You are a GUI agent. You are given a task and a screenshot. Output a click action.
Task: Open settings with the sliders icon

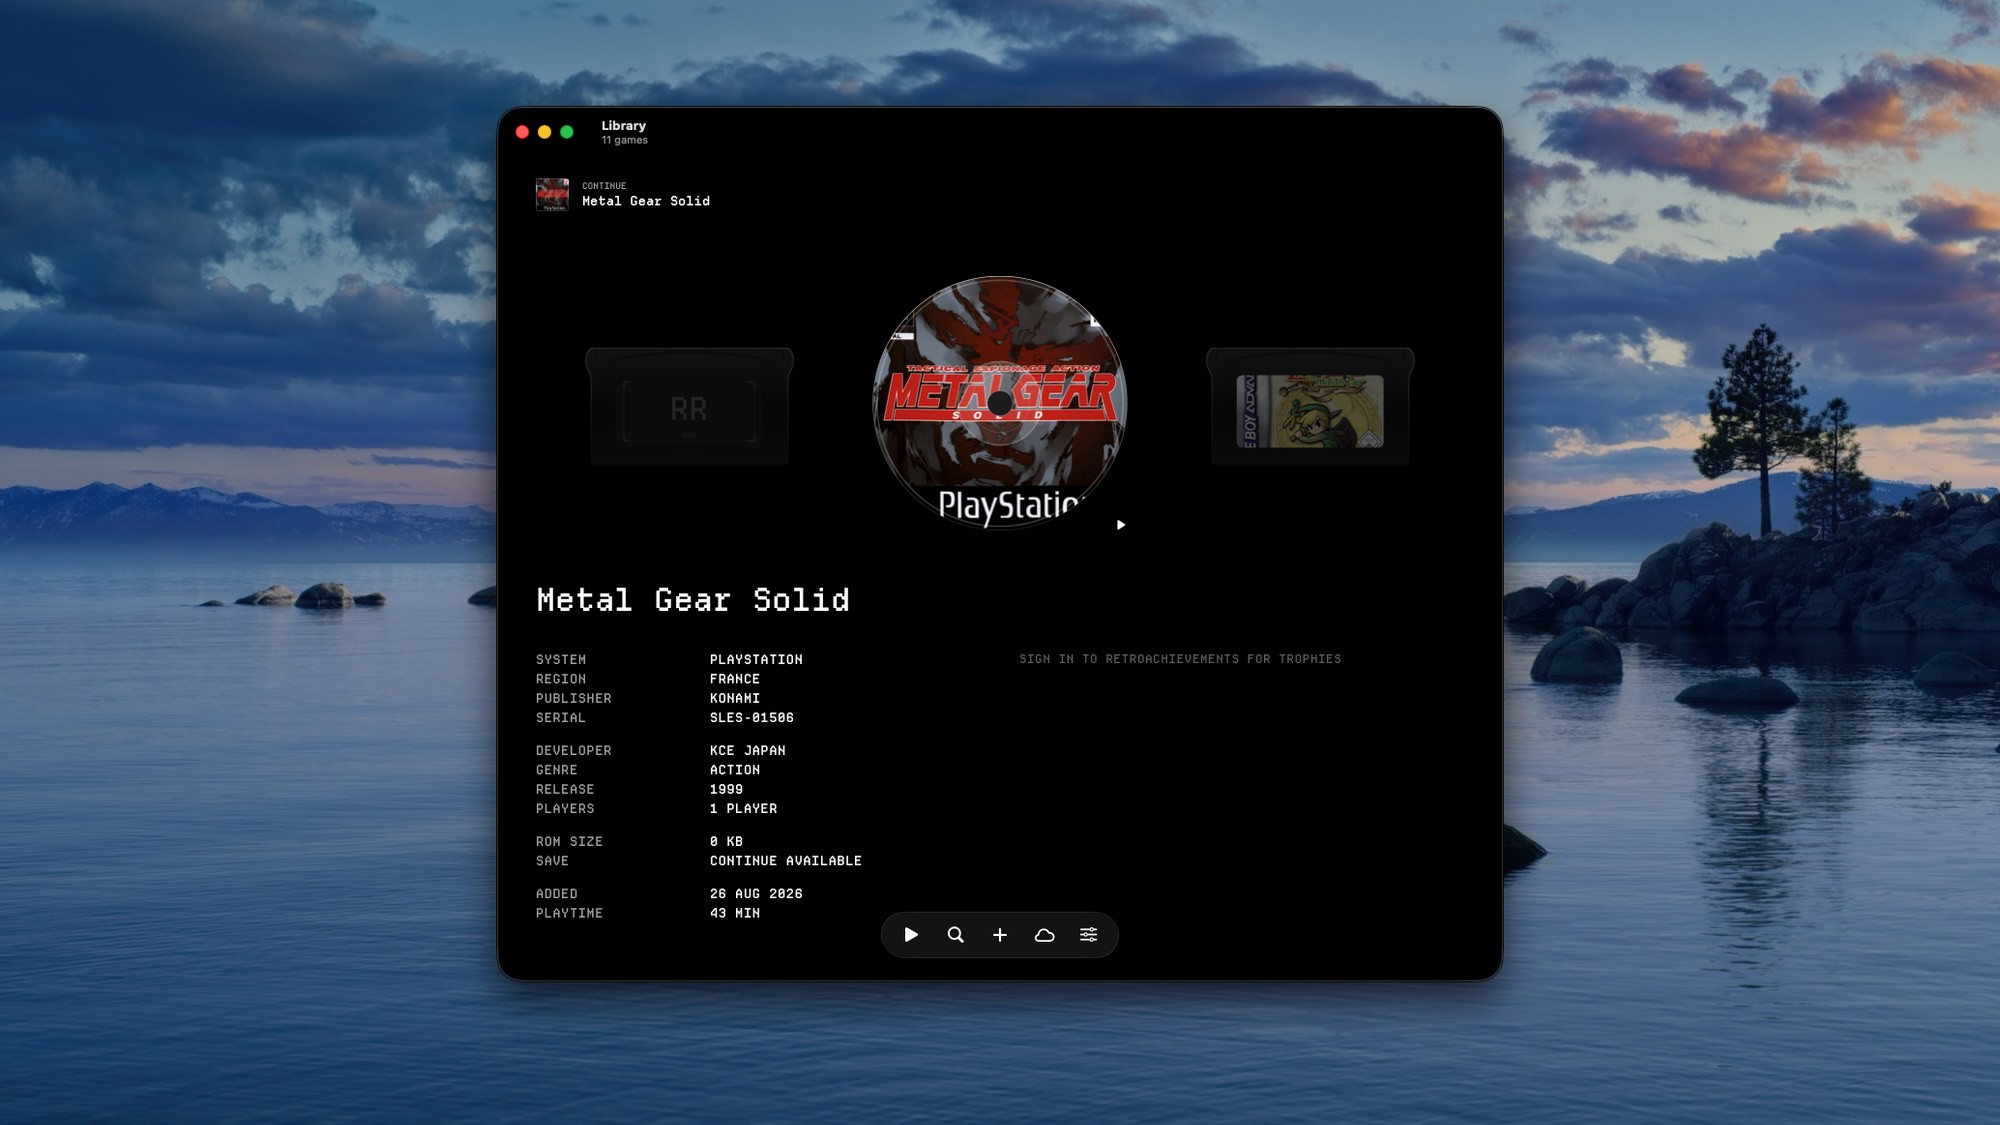click(1089, 935)
